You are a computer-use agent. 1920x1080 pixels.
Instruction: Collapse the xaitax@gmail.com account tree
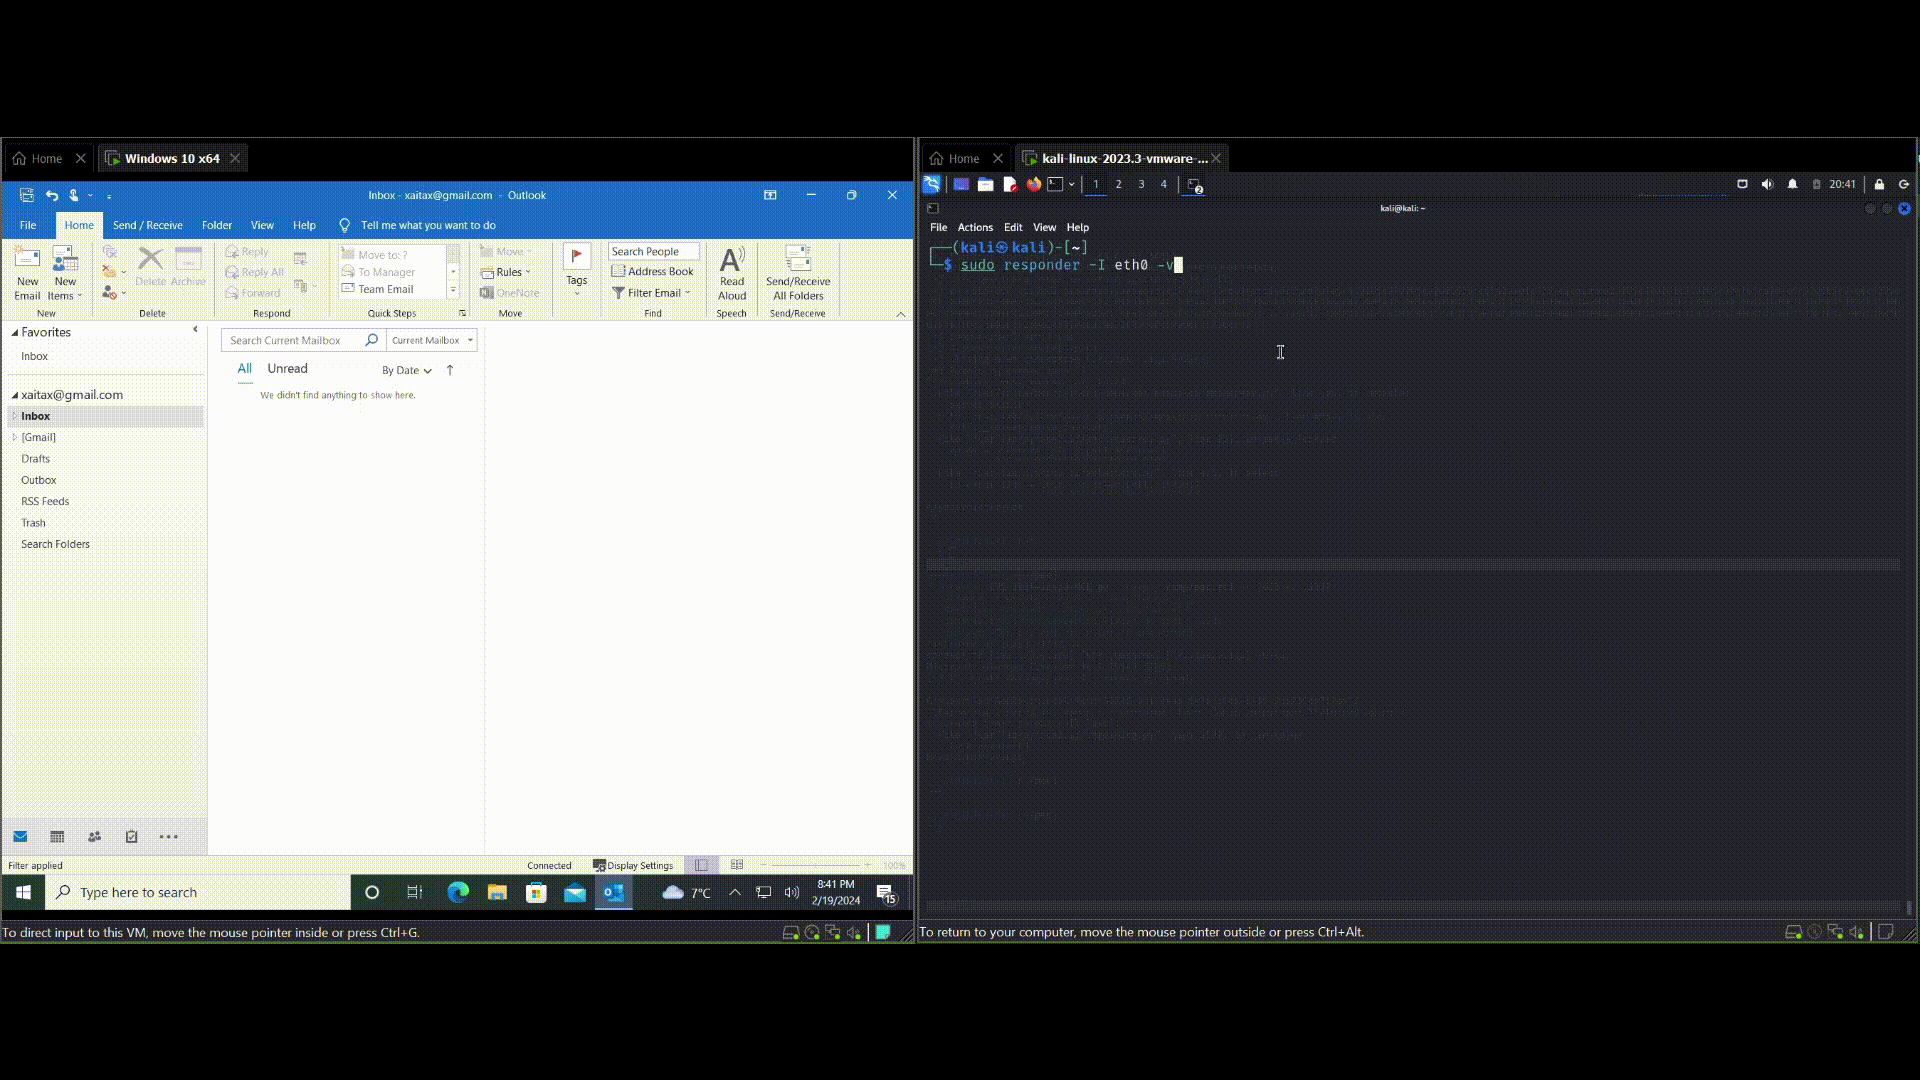tap(15, 395)
